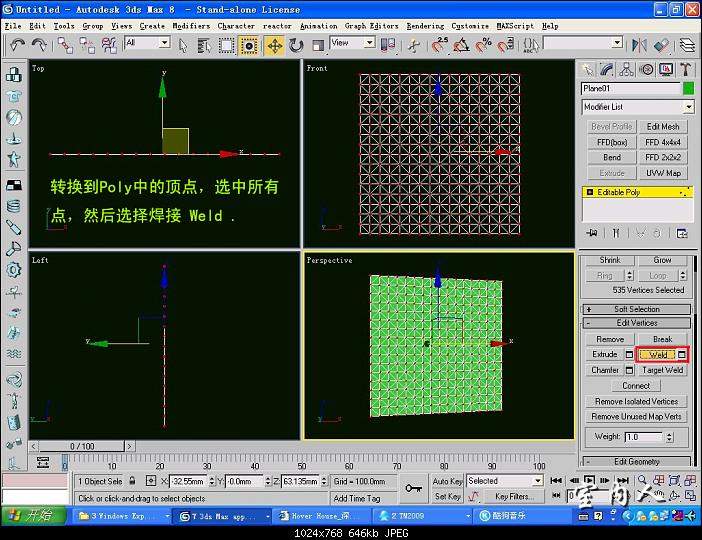Switch to the Hierarchy command panel tab
The width and height of the screenshot is (702, 540).
626,69
